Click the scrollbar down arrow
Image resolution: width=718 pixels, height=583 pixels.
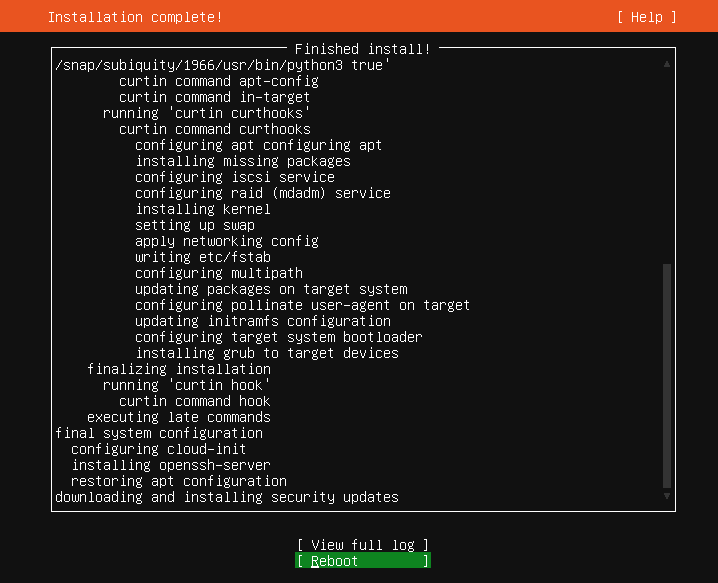pos(666,496)
